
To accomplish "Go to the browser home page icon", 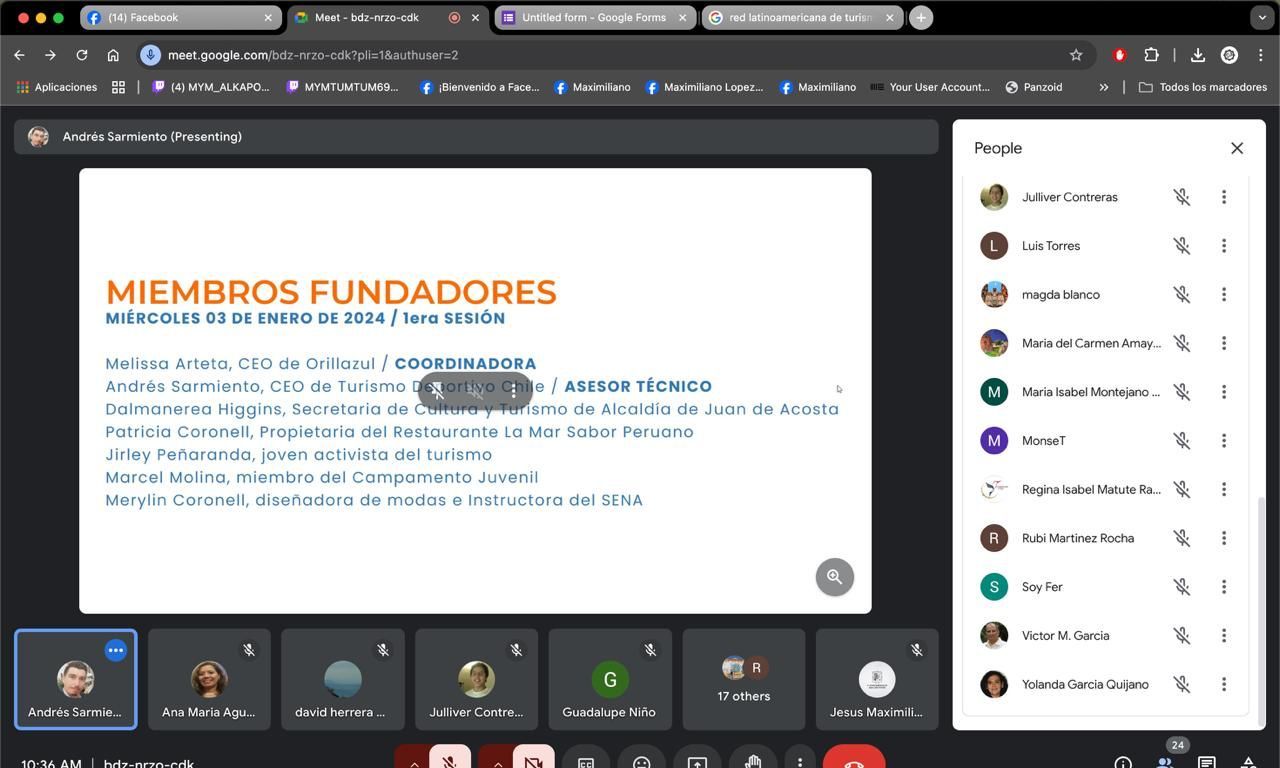I will click(113, 55).
